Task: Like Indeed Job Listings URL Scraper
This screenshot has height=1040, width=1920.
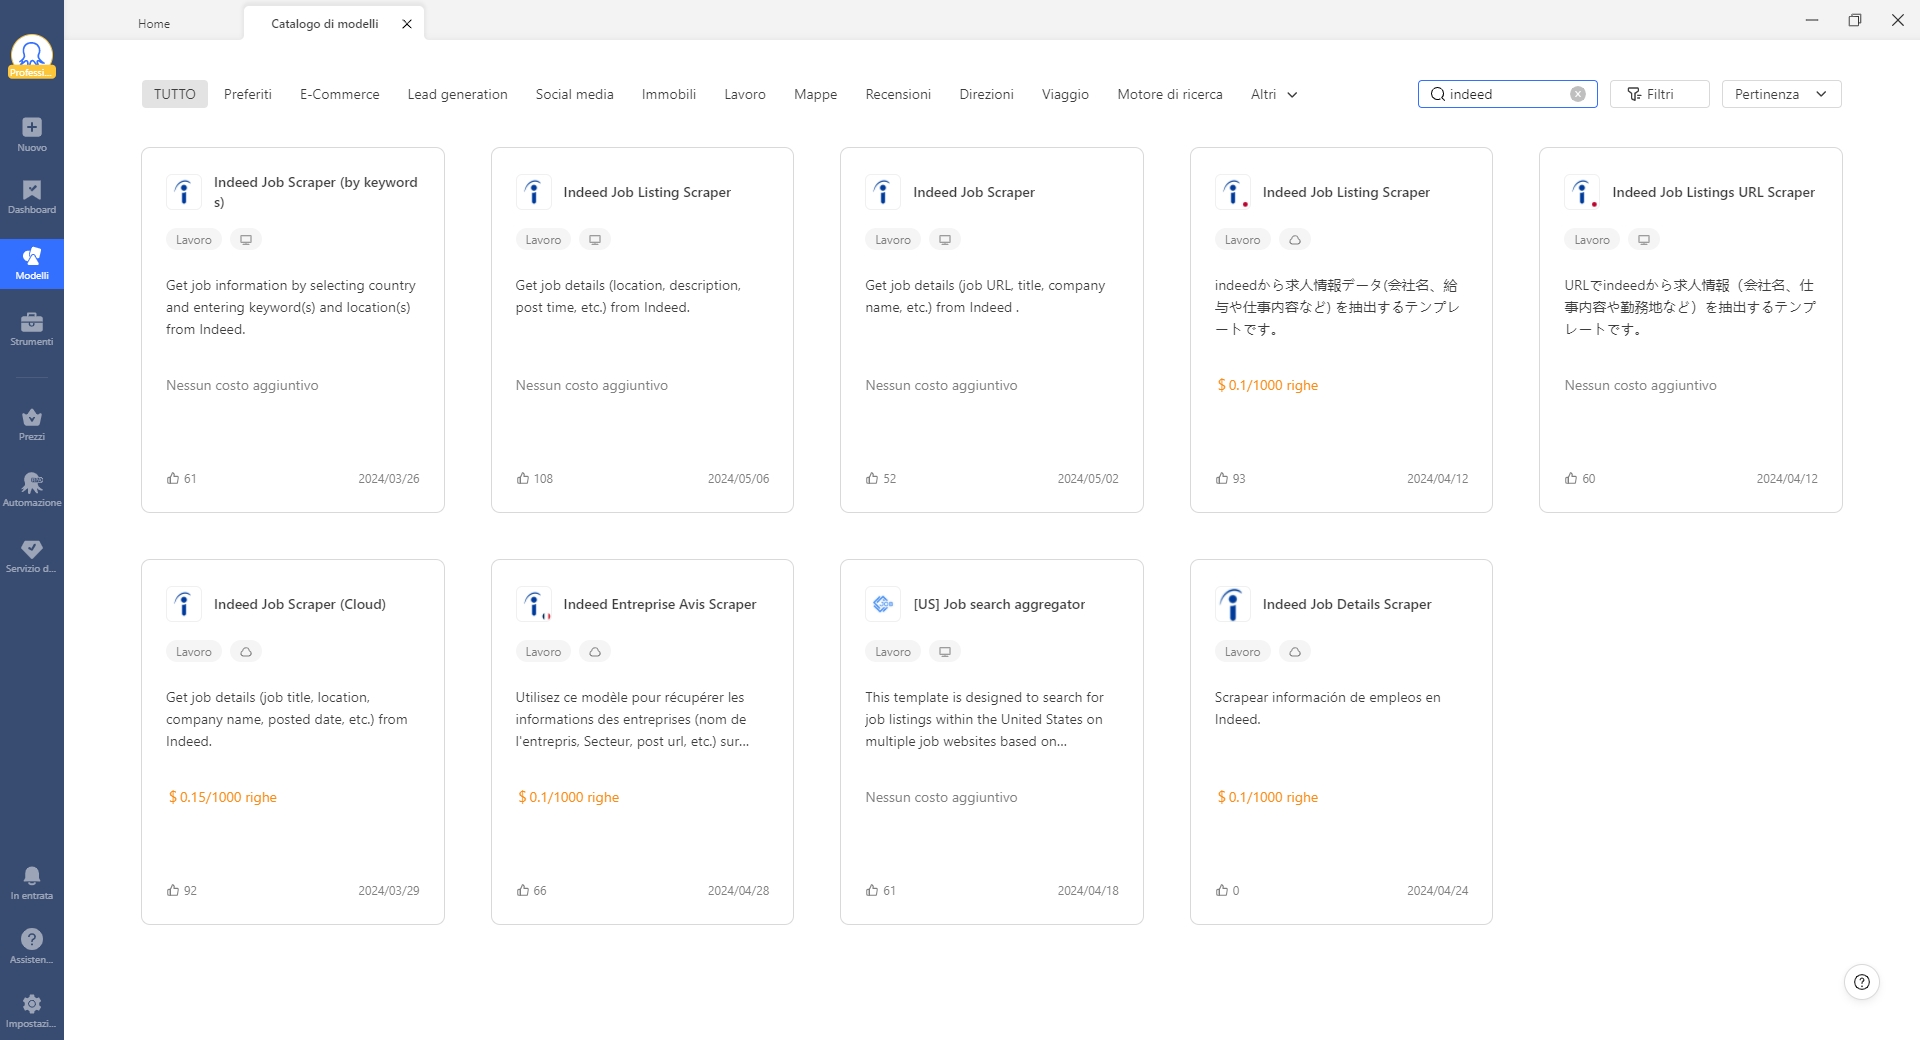Action: (1571, 478)
